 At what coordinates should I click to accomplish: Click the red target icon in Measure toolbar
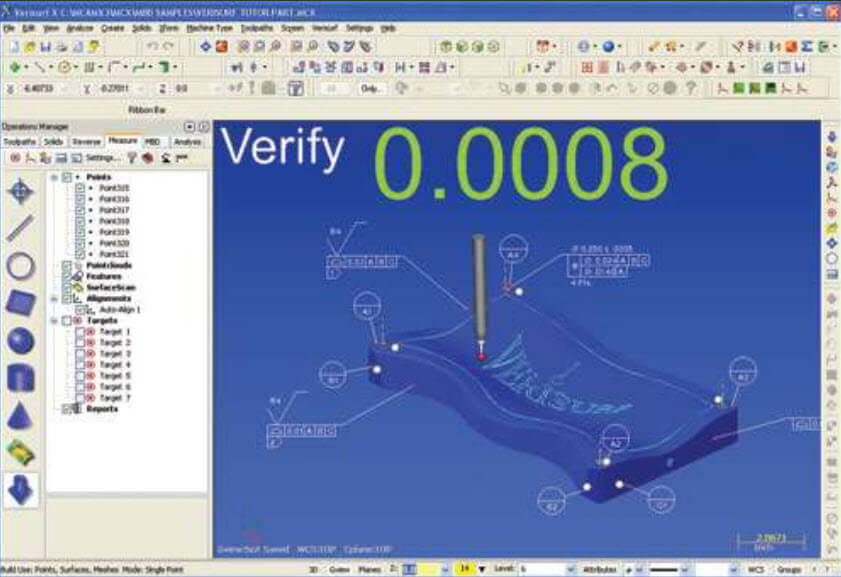[x=16, y=158]
